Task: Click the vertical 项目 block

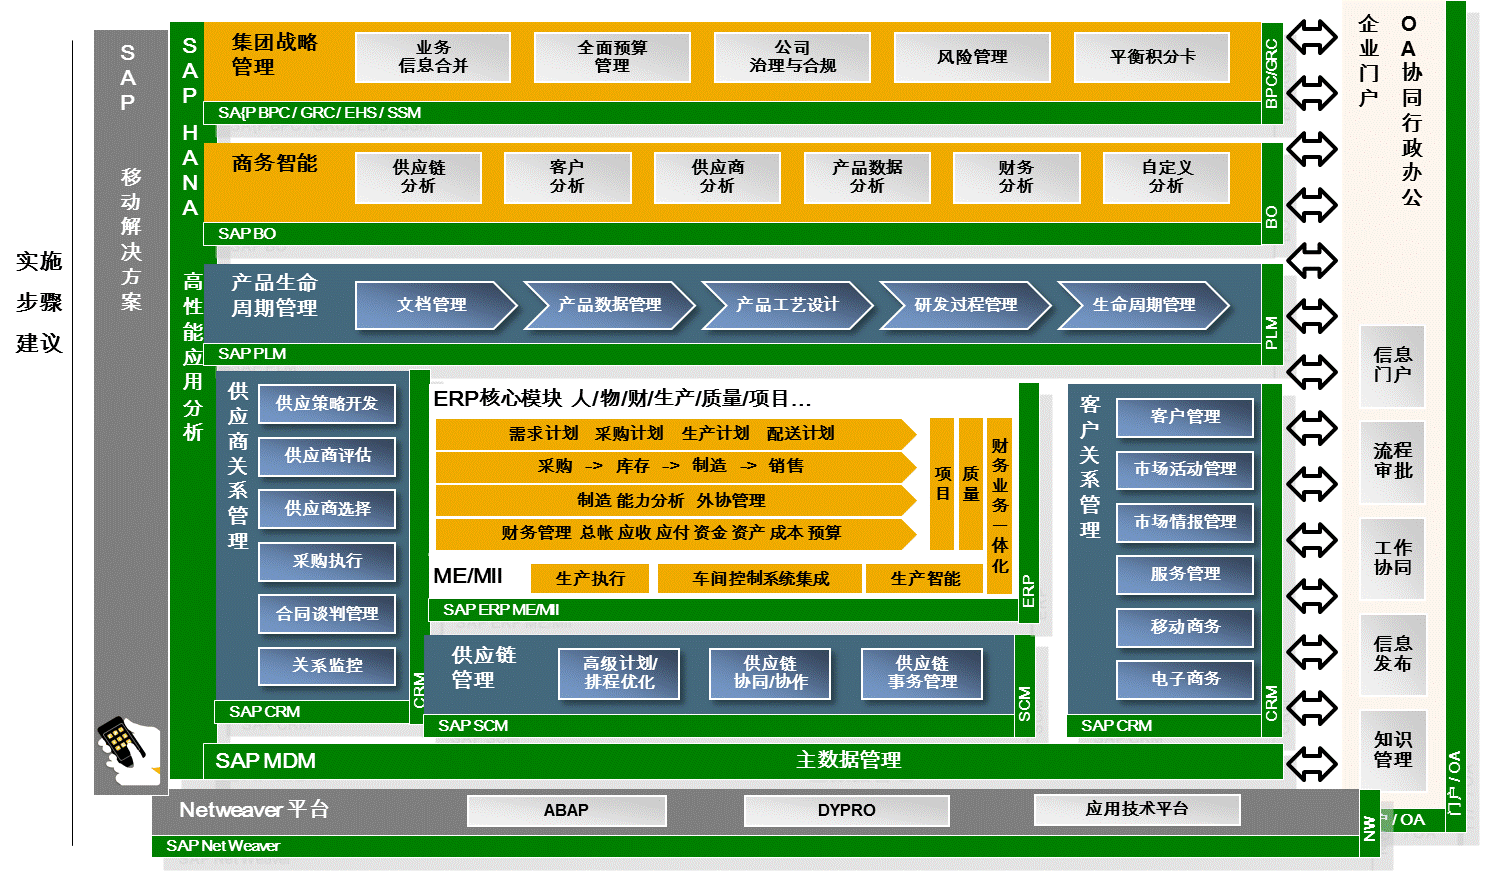Action: point(942,484)
